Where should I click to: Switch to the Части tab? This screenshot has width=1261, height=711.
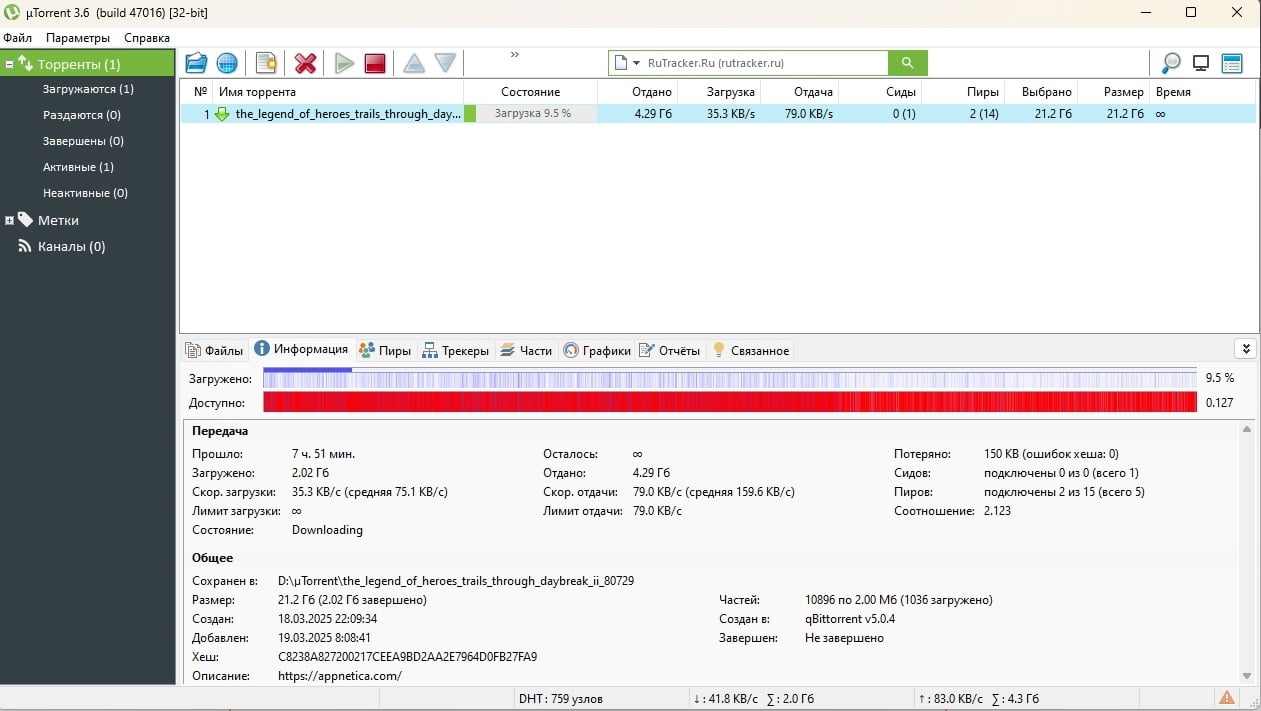click(x=526, y=350)
